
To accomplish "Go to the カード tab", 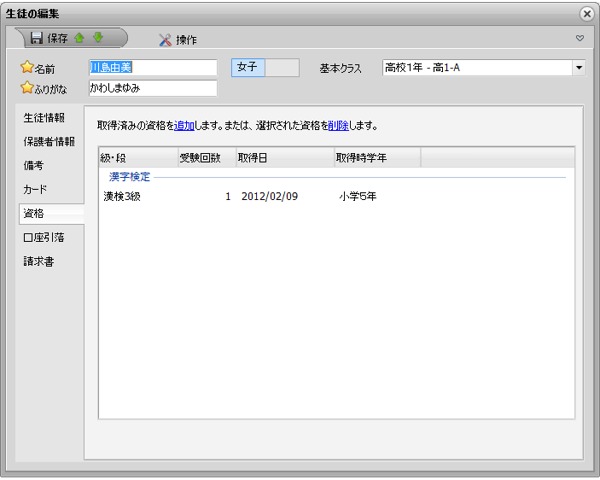I will pyautogui.click(x=36, y=189).
